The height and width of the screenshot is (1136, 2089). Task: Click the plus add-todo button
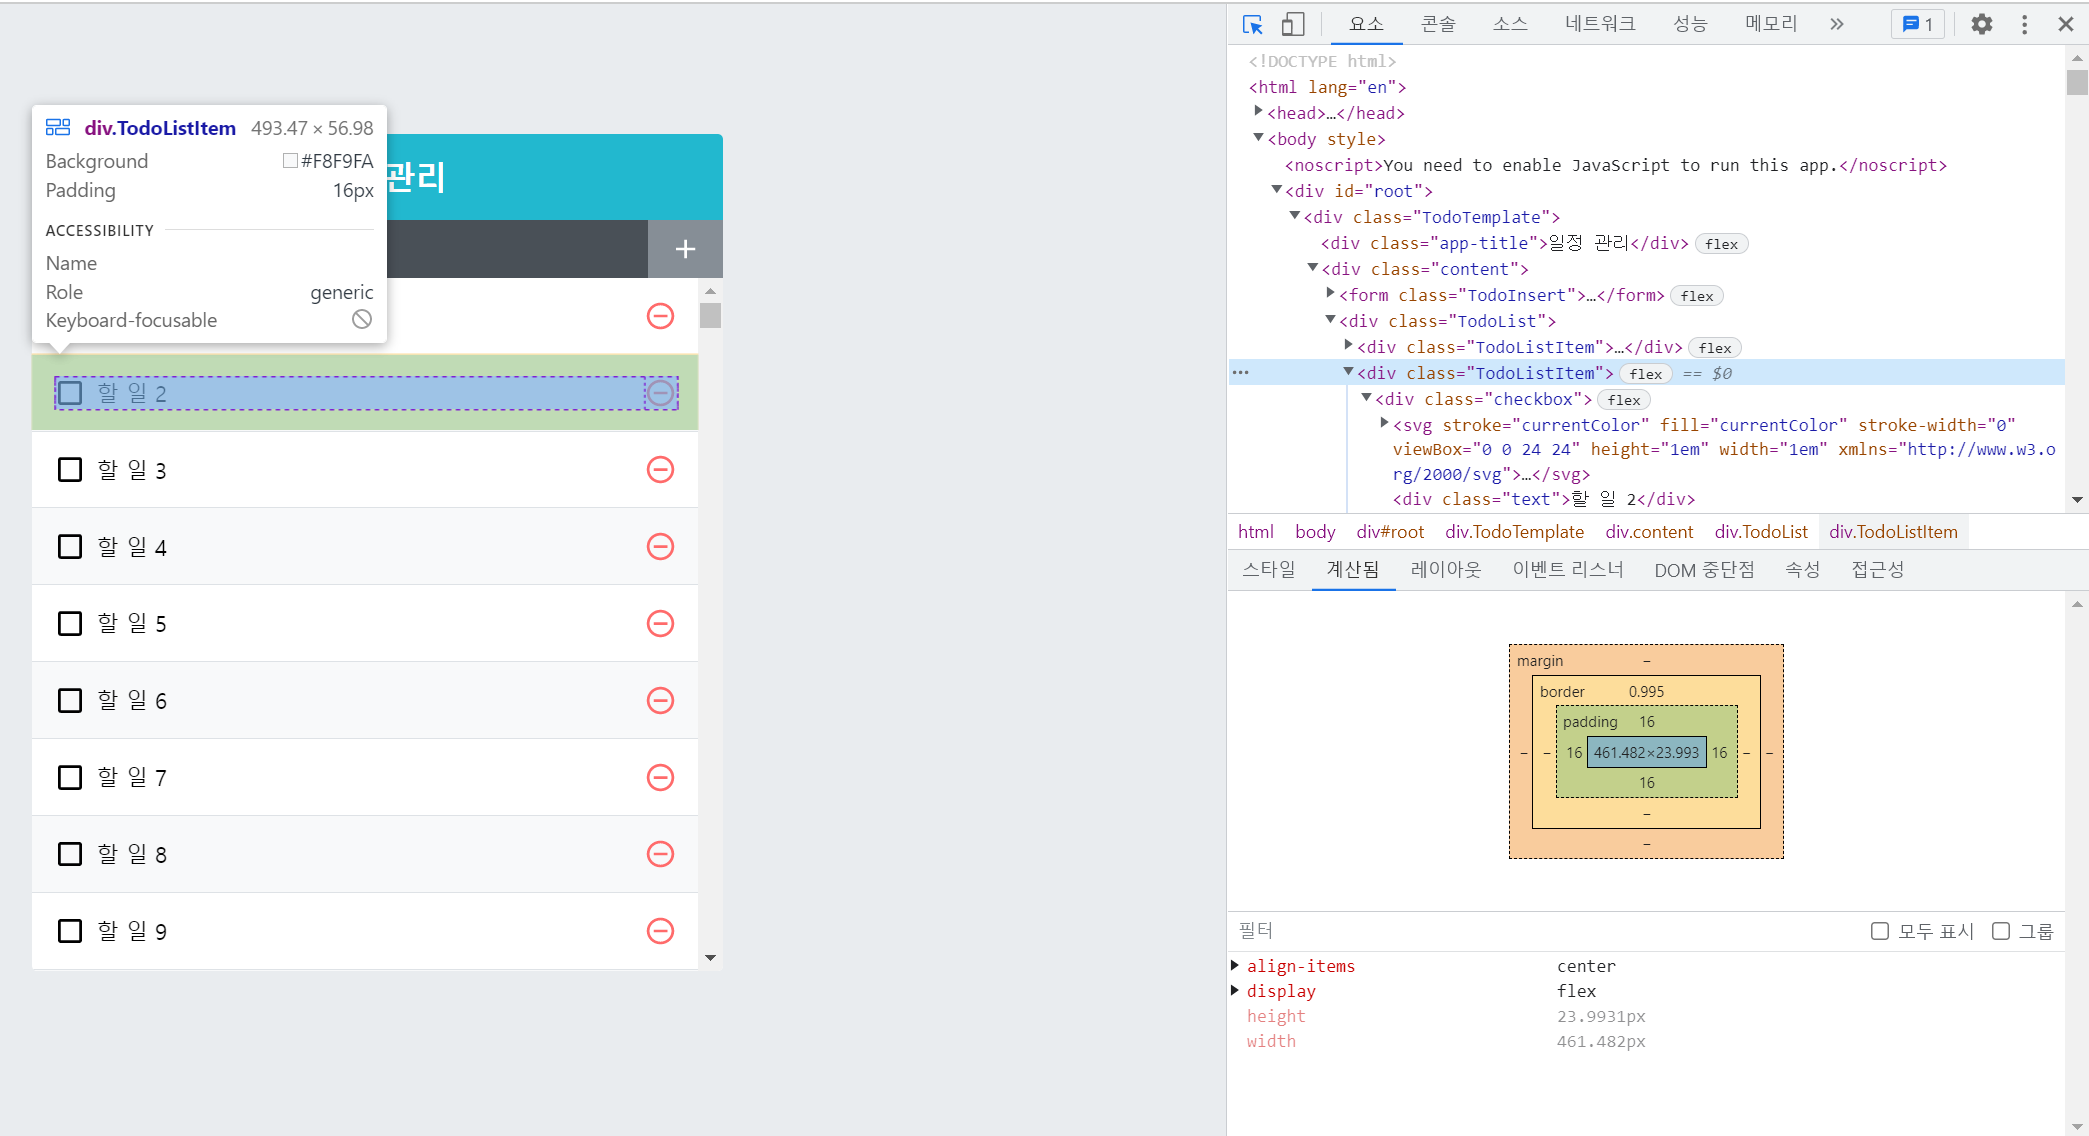click(x=685, y=249)
